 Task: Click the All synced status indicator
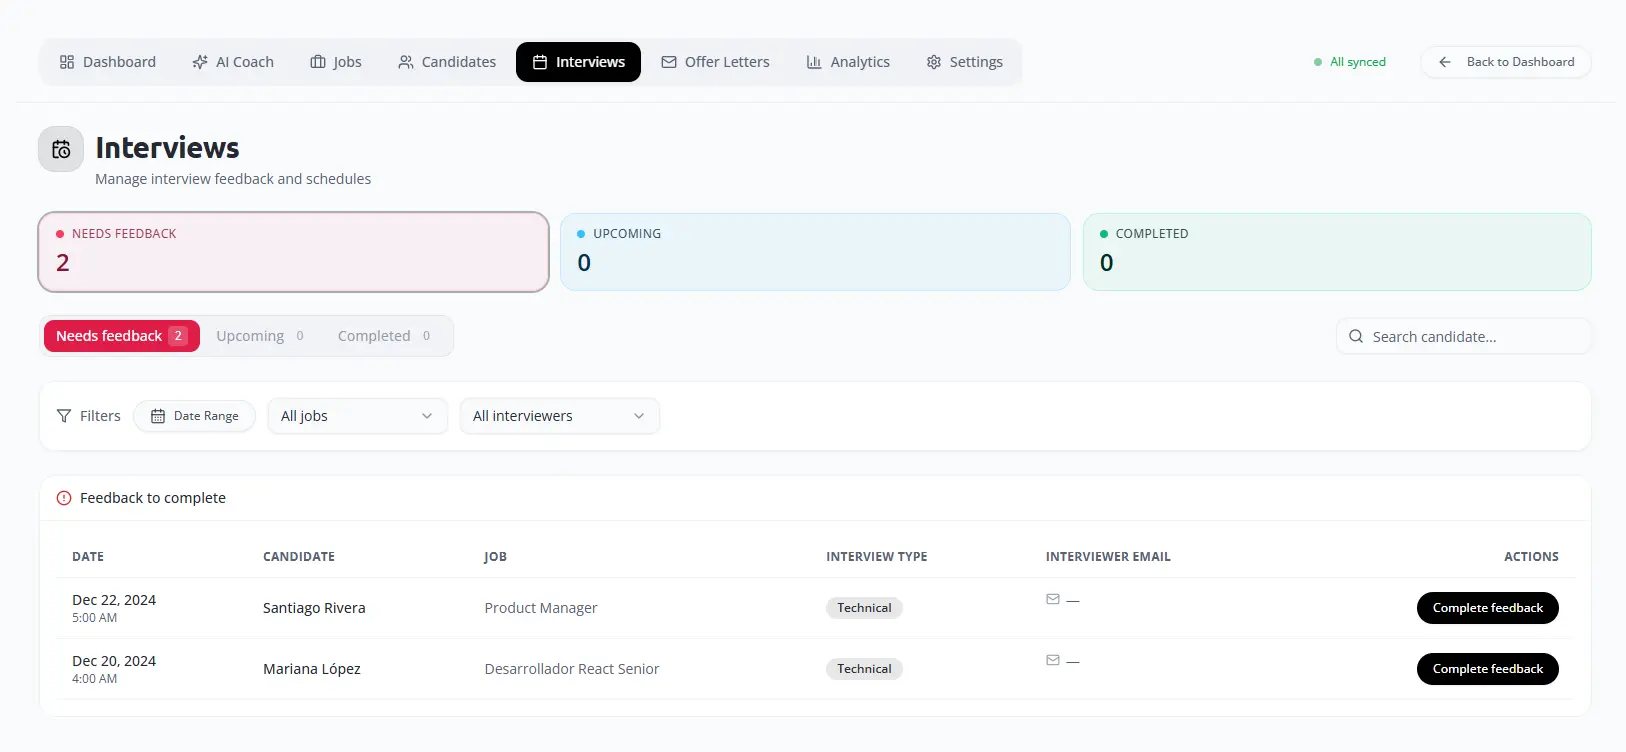(1350, 62)
